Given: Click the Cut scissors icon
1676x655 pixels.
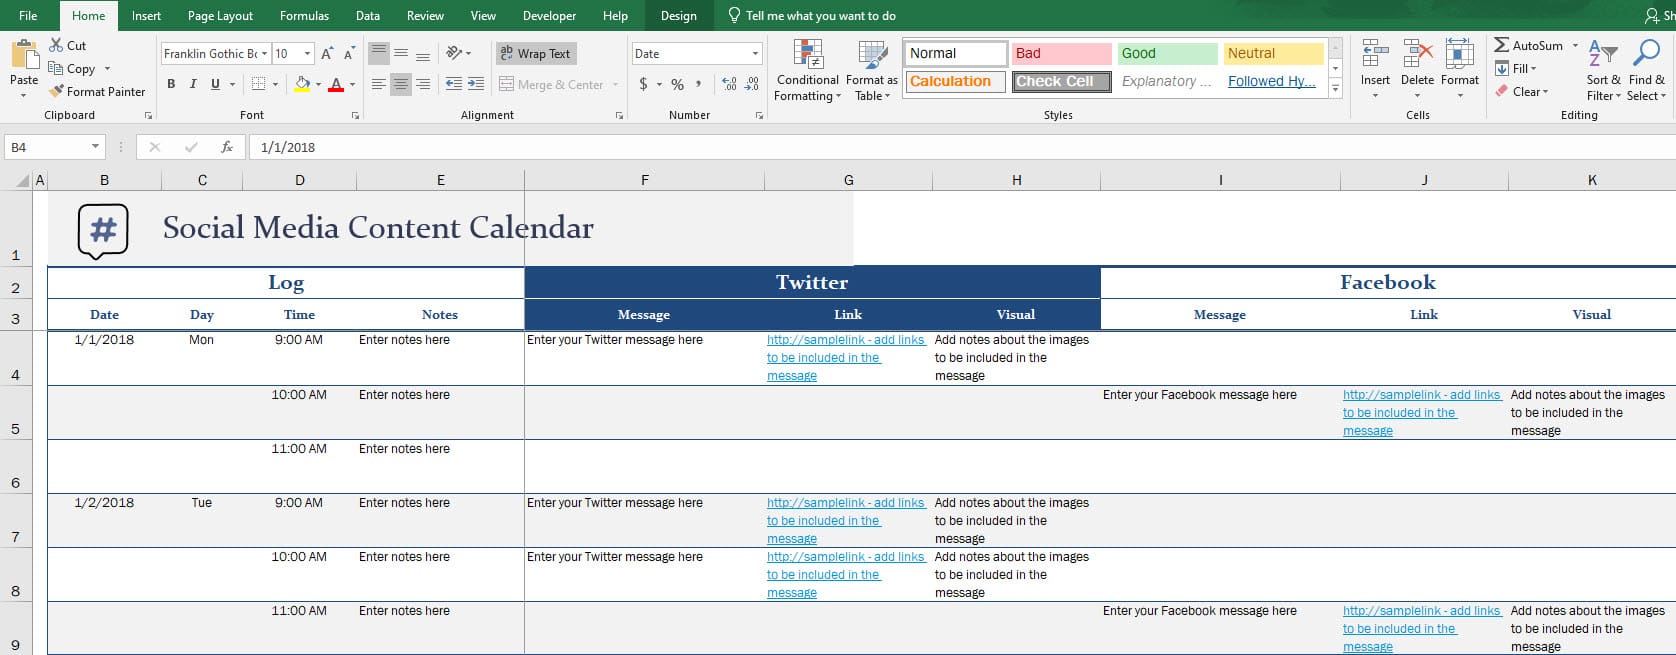Looking at the screenshot, I should (56, 46).
